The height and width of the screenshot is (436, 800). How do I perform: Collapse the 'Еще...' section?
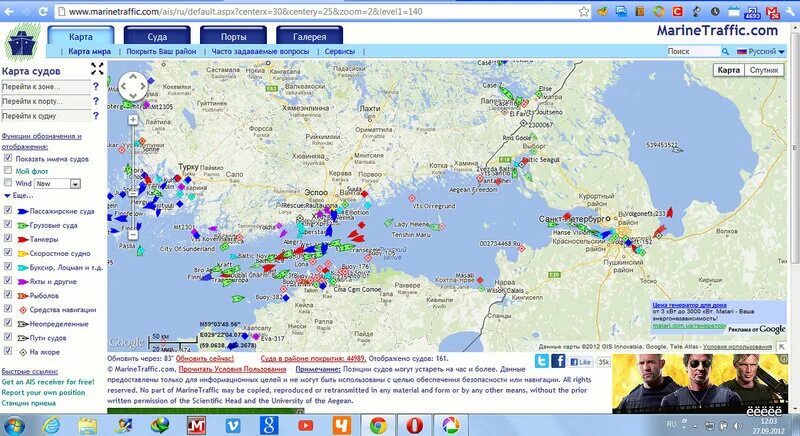[x=18, y=195]
